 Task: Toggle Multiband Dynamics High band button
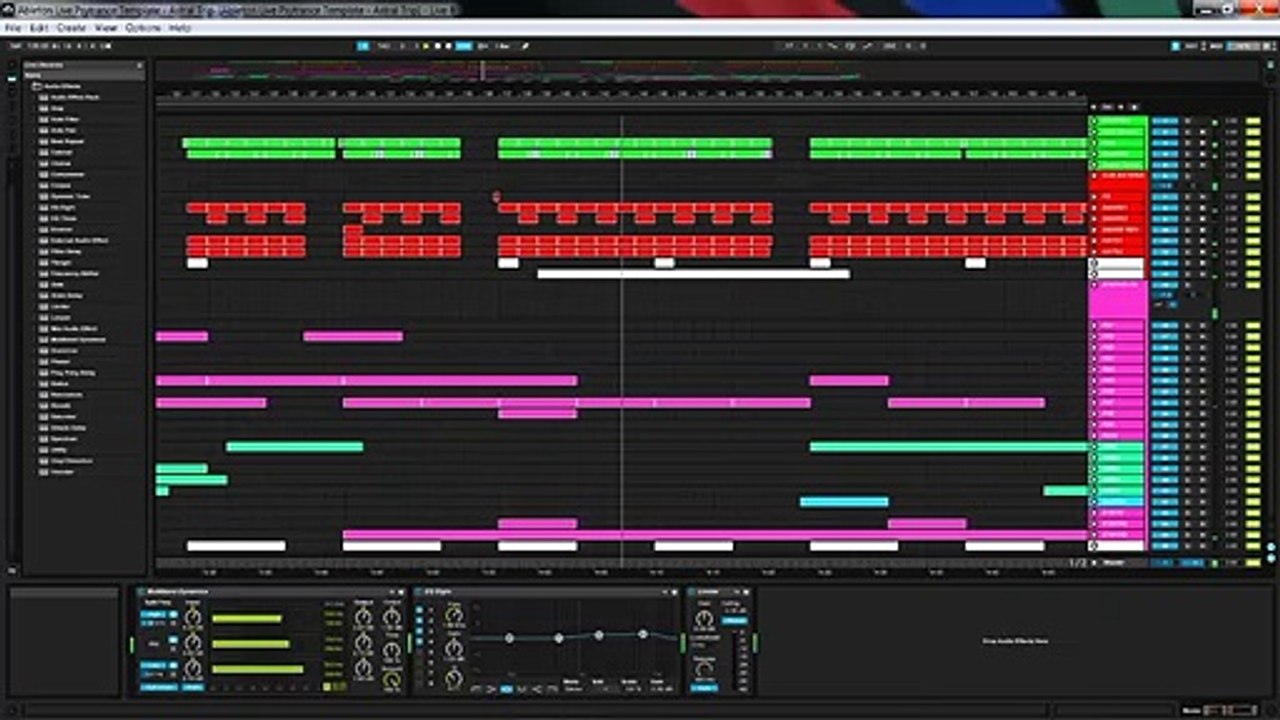pyautogui.click(x=153, y=614)
